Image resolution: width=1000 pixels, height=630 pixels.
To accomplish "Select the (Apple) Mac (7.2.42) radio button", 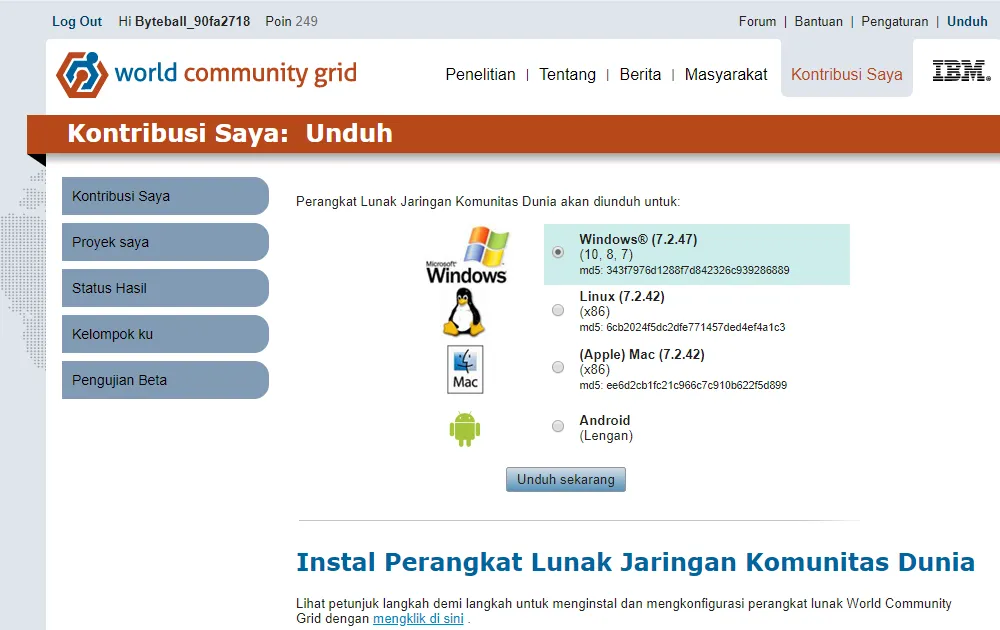I will click(x=558, y=367).
